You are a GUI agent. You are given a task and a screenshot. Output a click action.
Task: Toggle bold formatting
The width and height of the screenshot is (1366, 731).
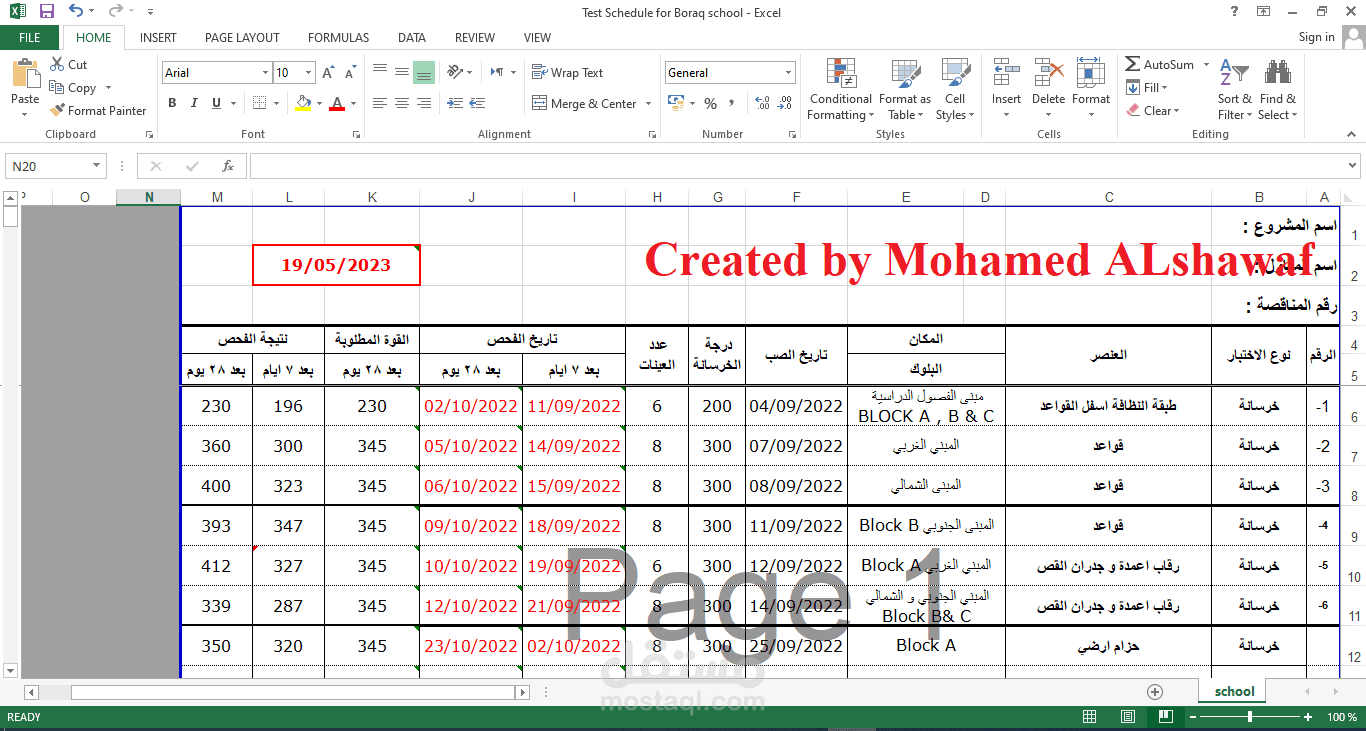pos(171,102)
